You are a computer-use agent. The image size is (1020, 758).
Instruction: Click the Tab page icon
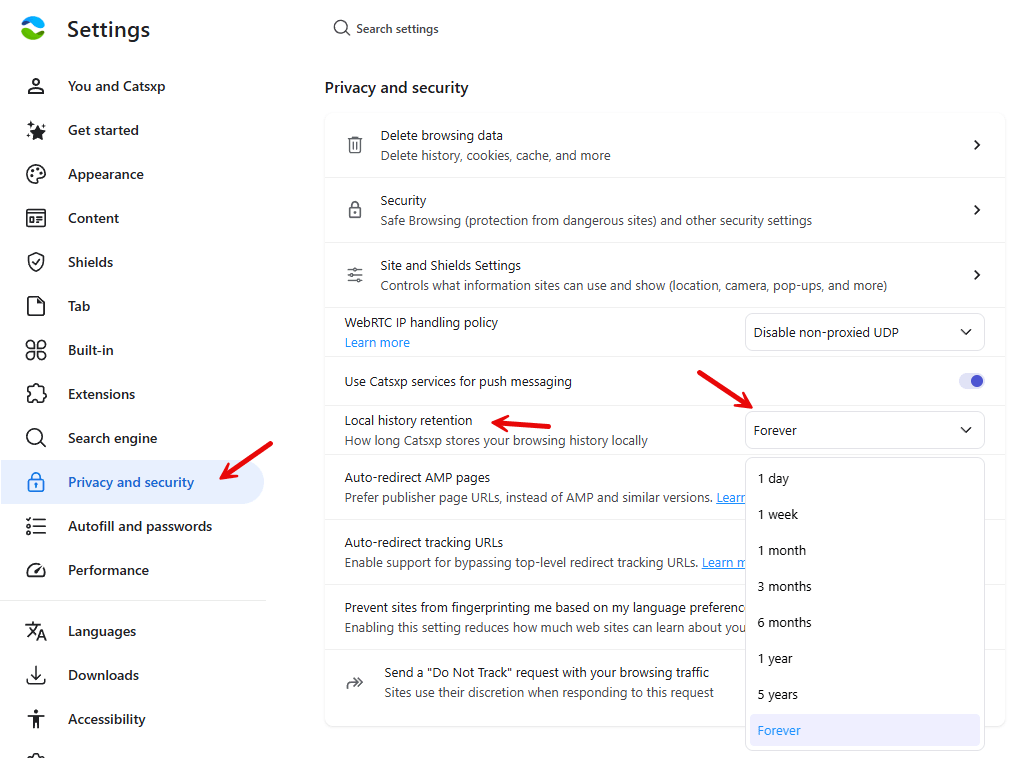click(36, 306)
